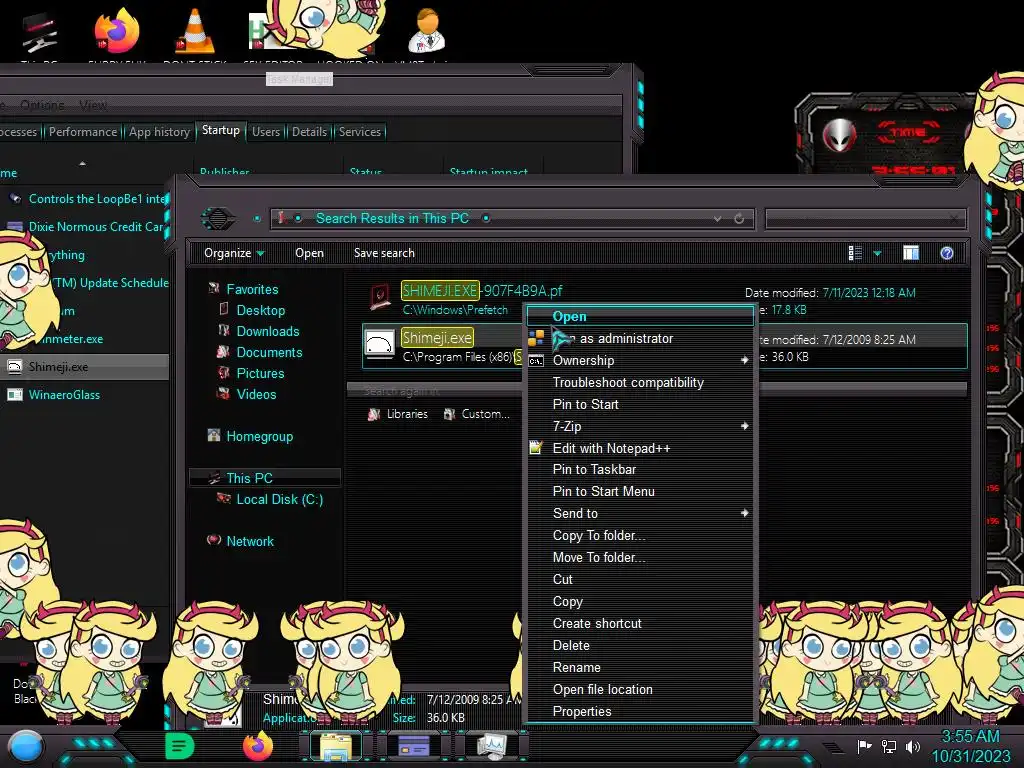
Task: Select the SHIMEJI.EXE-907F4B9A.pf search result
Action: (x=481, y=291)
